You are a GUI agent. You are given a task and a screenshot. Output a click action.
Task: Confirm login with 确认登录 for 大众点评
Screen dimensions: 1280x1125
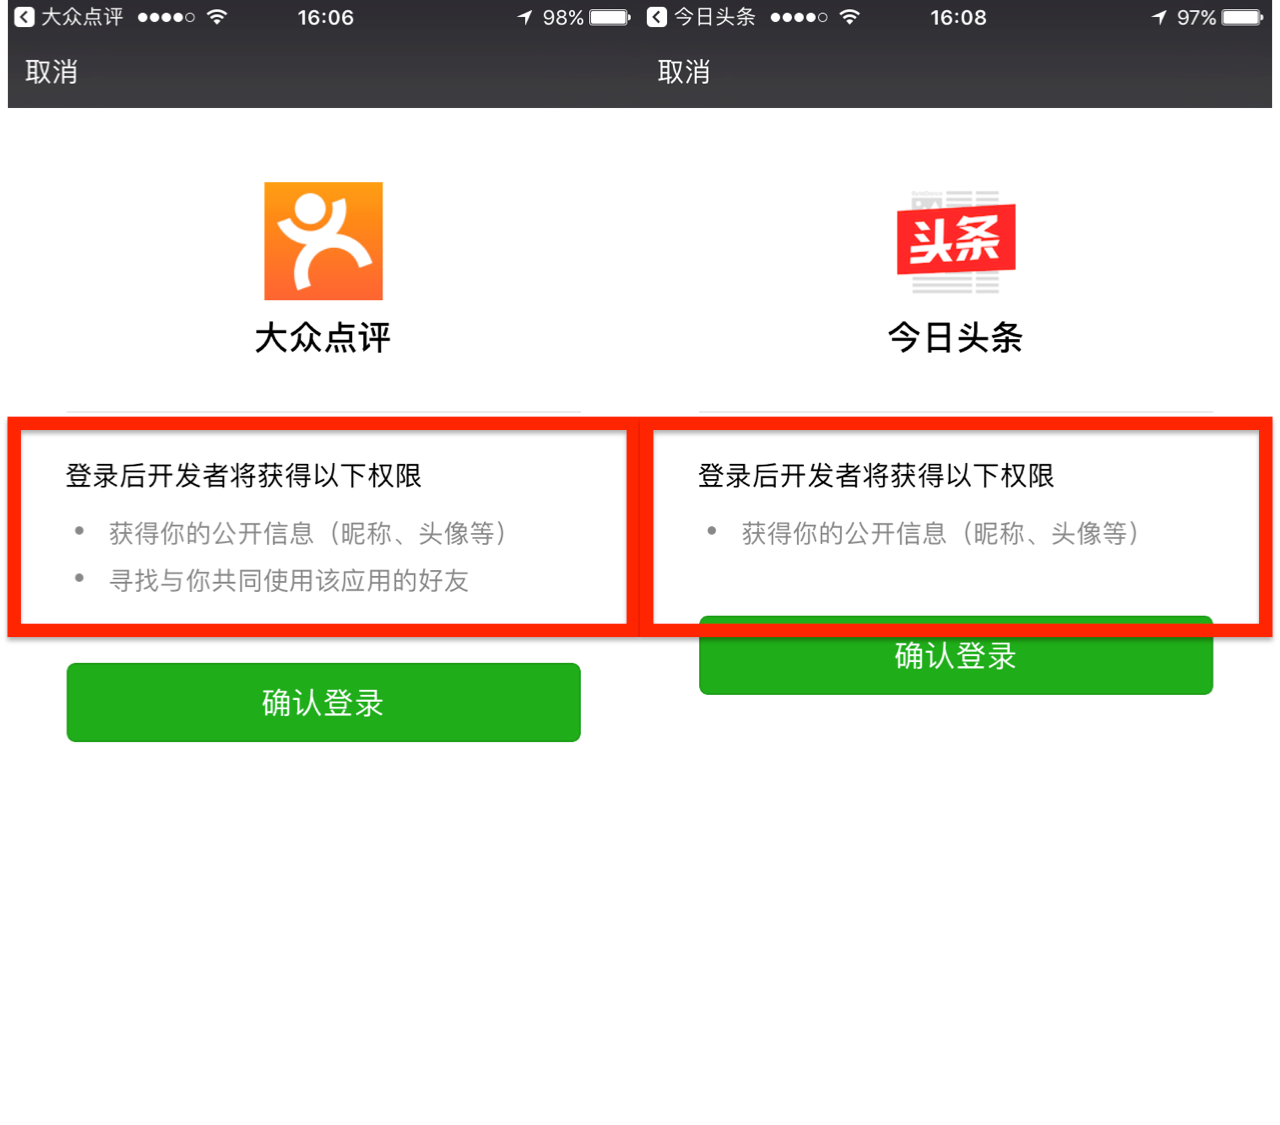click(x=323, y=702)
